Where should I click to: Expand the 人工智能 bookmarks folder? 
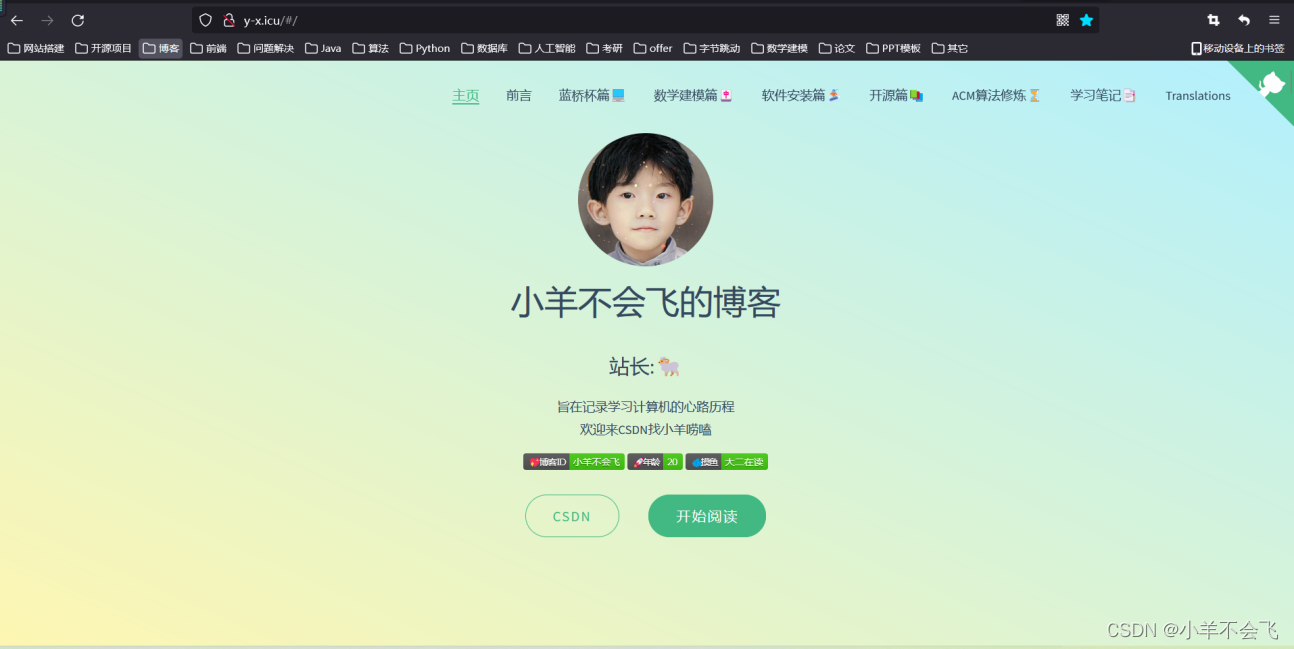pos(547,48)
